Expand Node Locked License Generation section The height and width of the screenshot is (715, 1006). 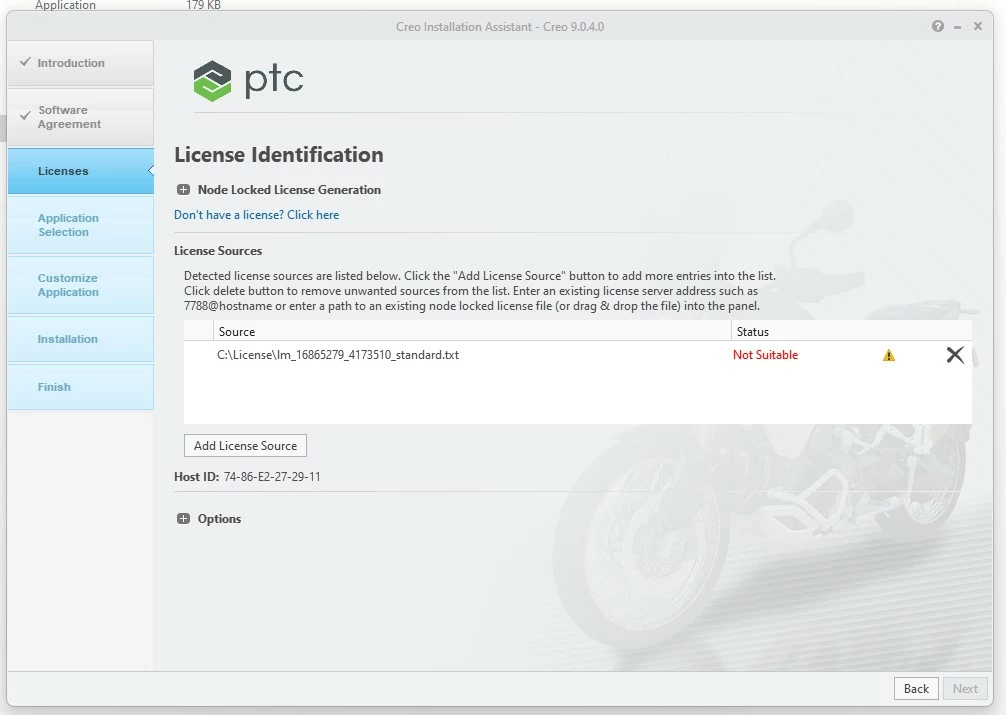[183, 189]
